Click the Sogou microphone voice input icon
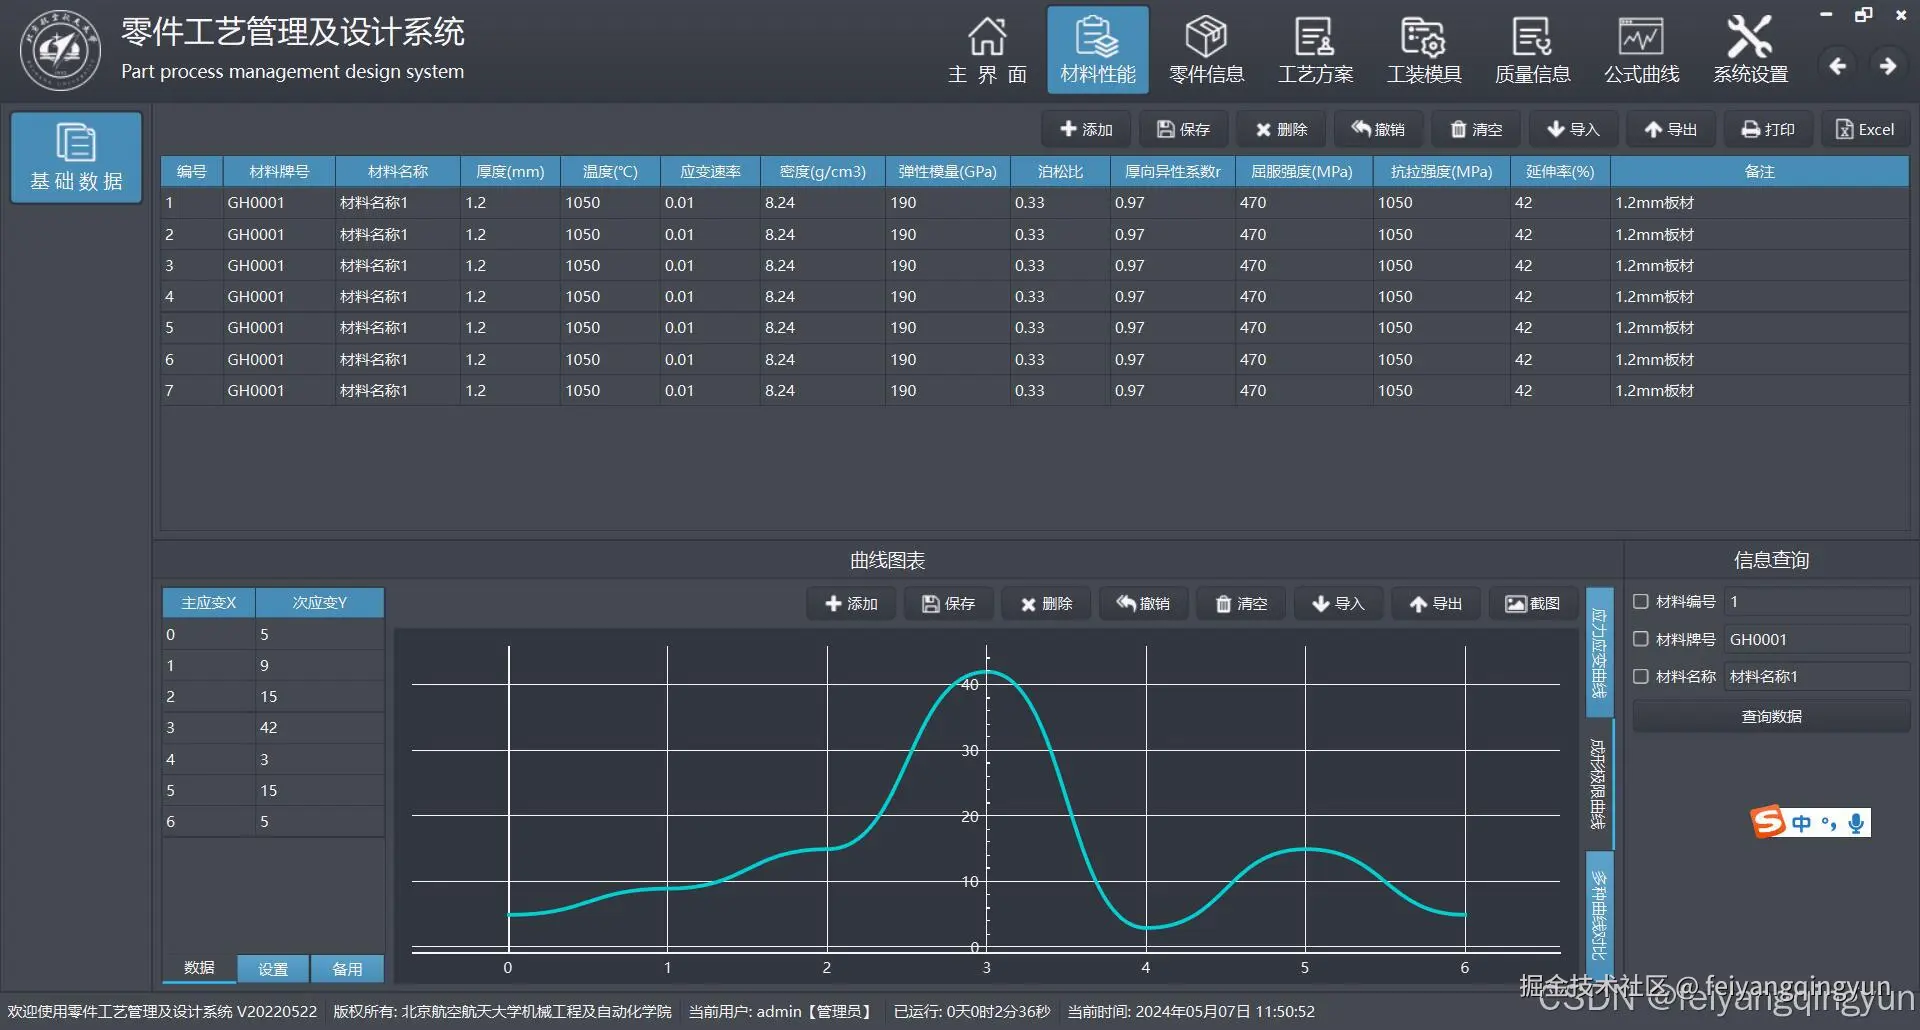 (1856, 823)
